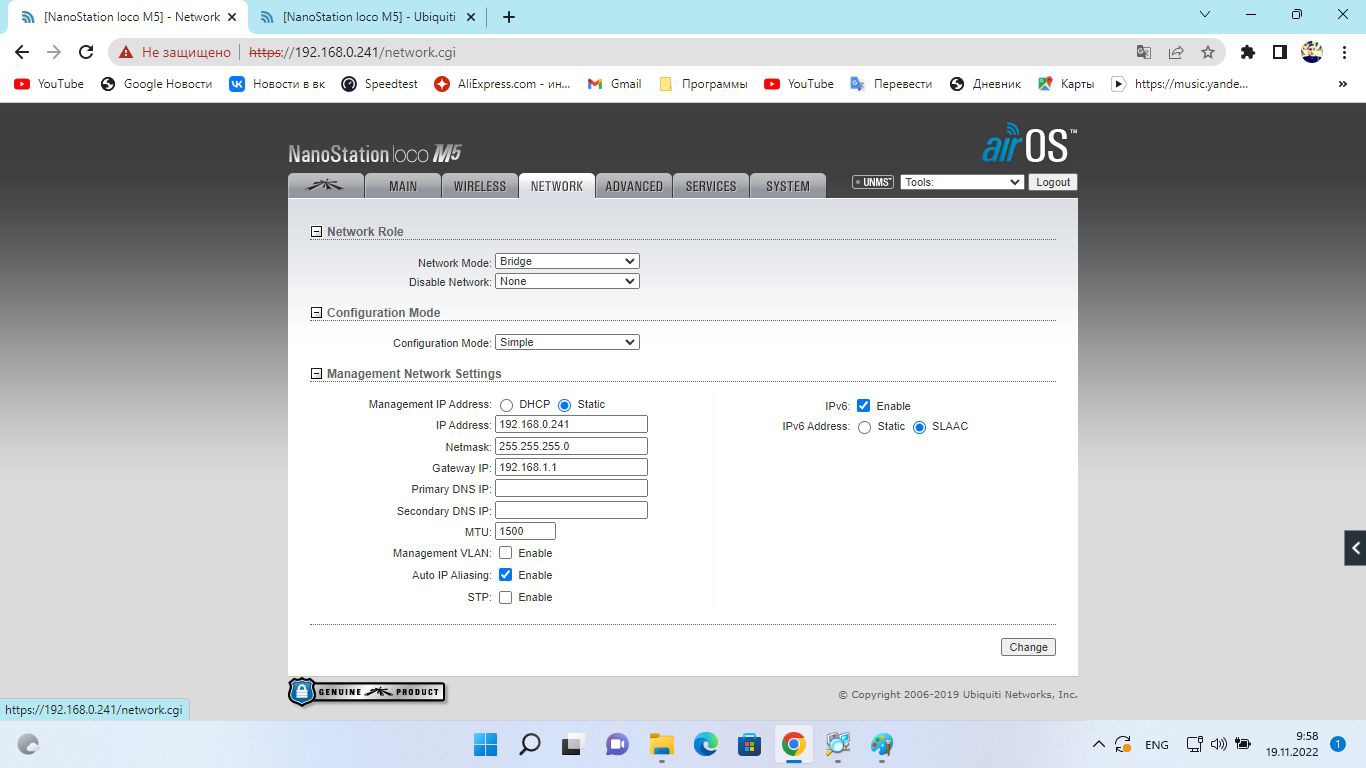
Task: Click the Logout button
Action: [1053, 182]
